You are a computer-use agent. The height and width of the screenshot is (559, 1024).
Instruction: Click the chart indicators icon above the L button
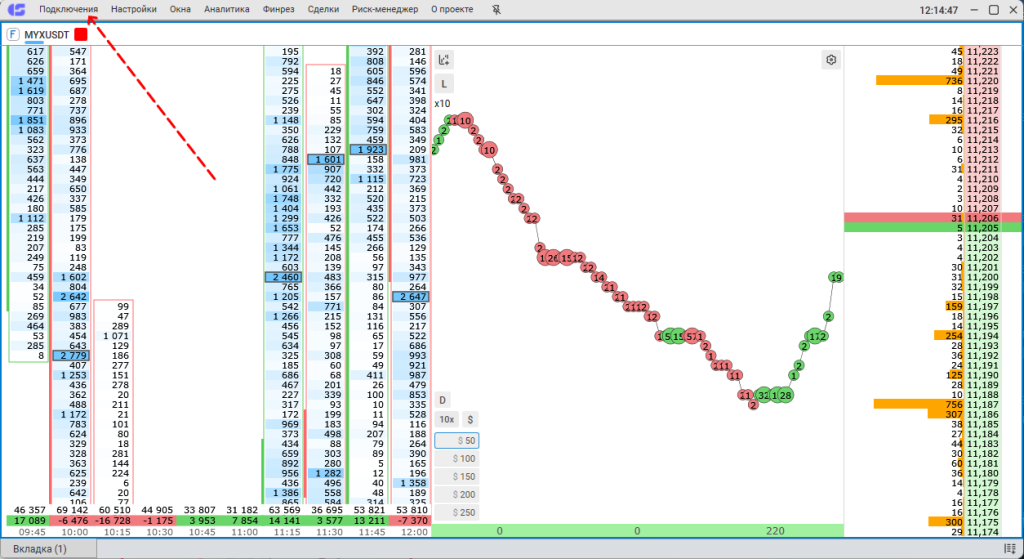444,60
